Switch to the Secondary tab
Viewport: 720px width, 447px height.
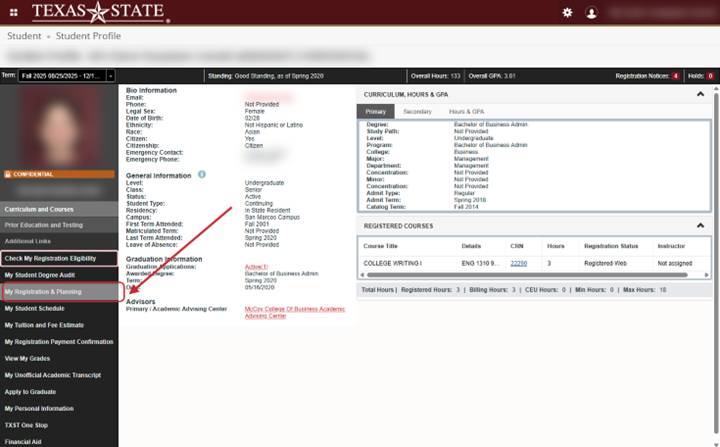coord(417,112)
